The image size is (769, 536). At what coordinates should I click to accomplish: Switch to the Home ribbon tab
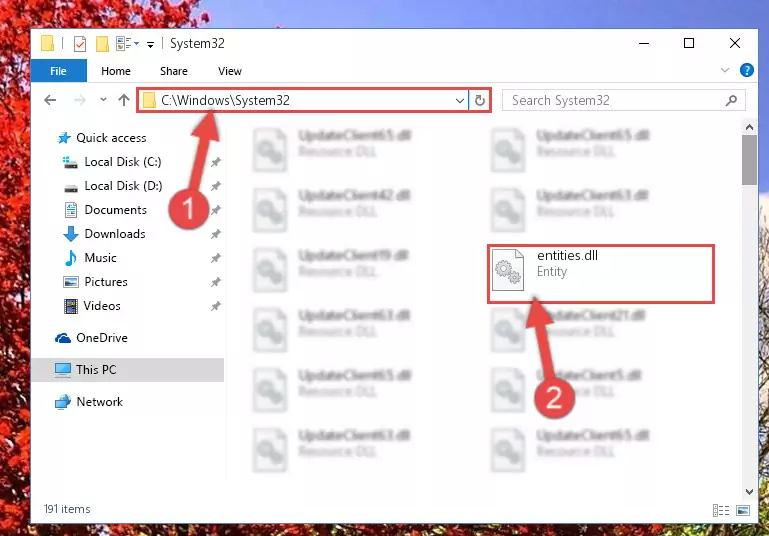(116, 71)
